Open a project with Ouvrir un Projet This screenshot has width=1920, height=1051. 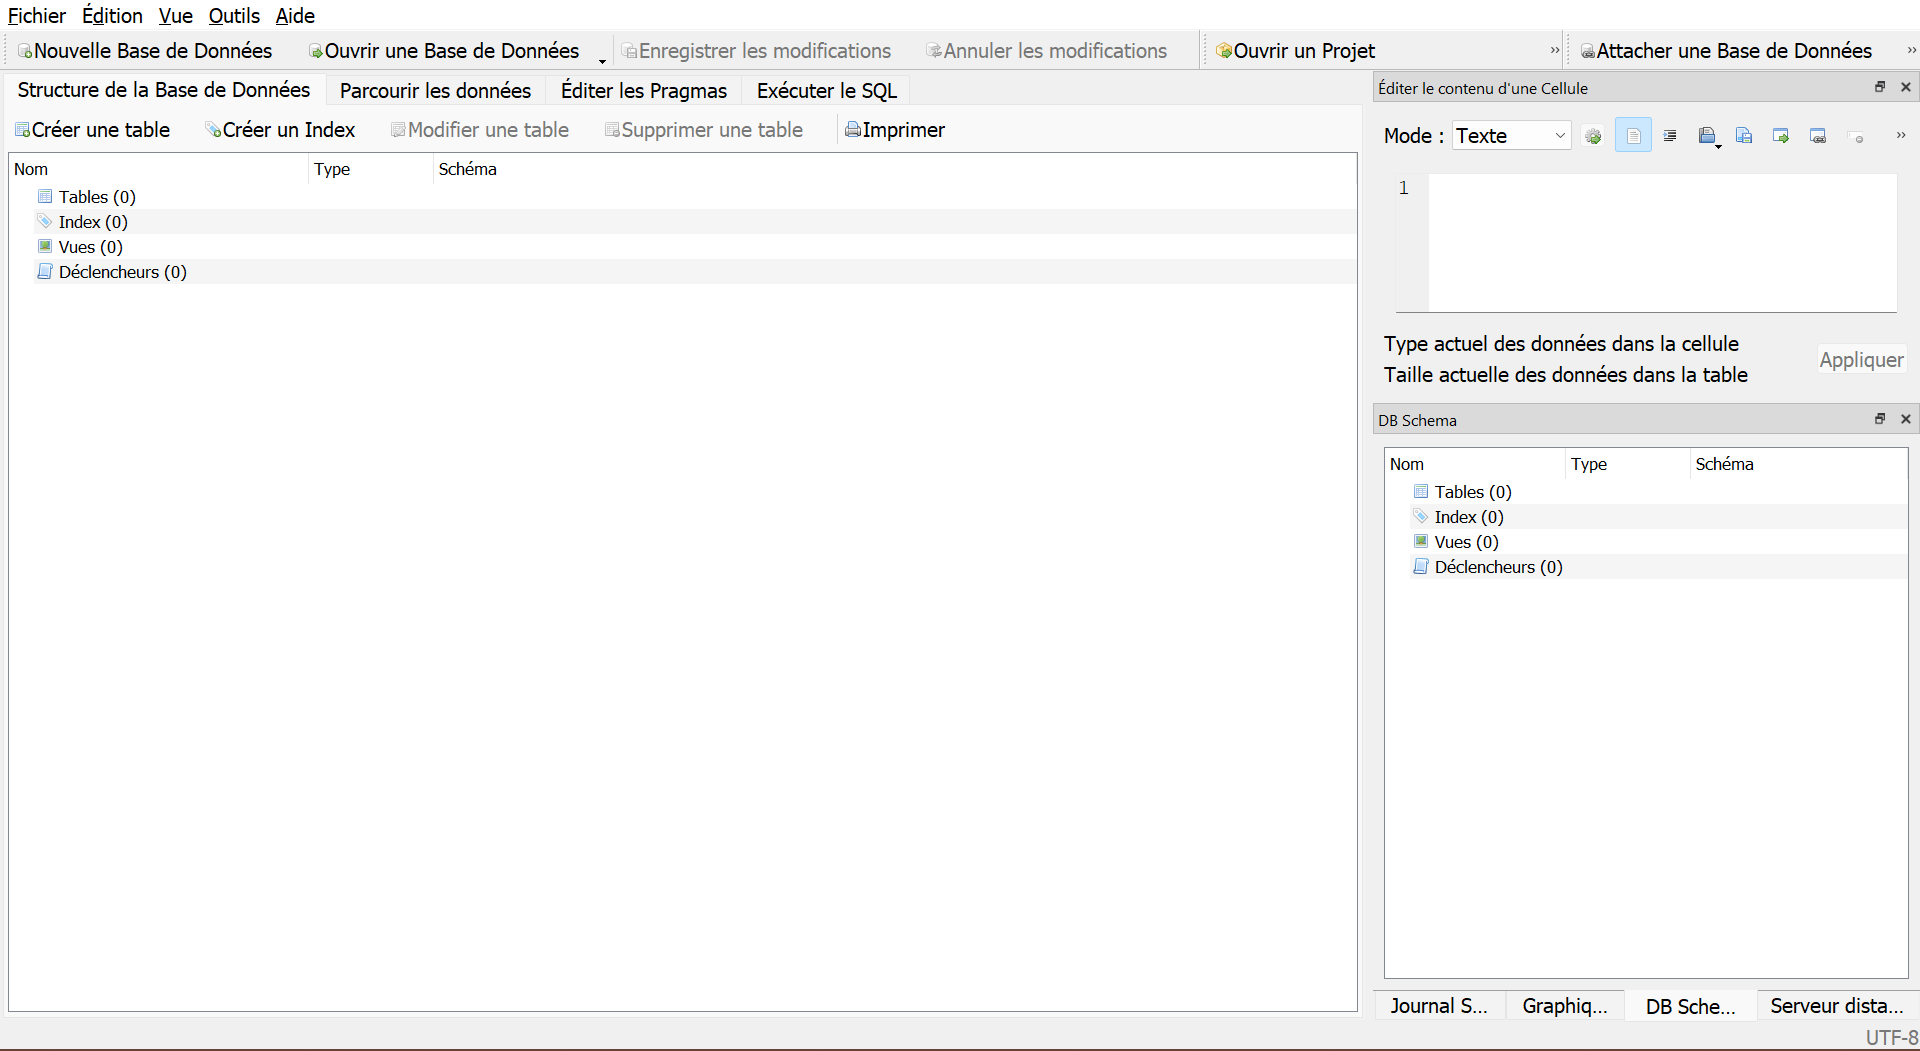coord(1295,51)
